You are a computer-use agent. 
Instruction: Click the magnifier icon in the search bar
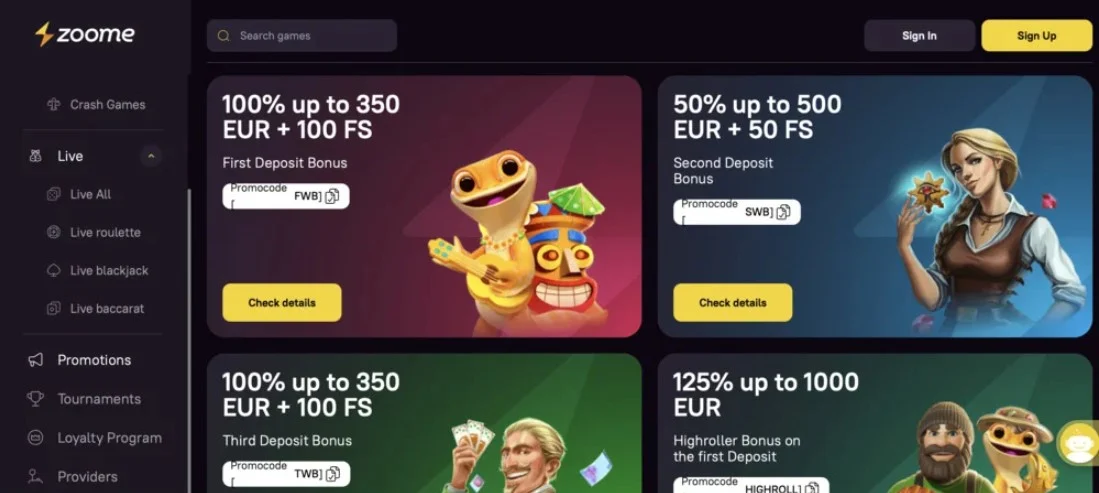tap(224, 36)
